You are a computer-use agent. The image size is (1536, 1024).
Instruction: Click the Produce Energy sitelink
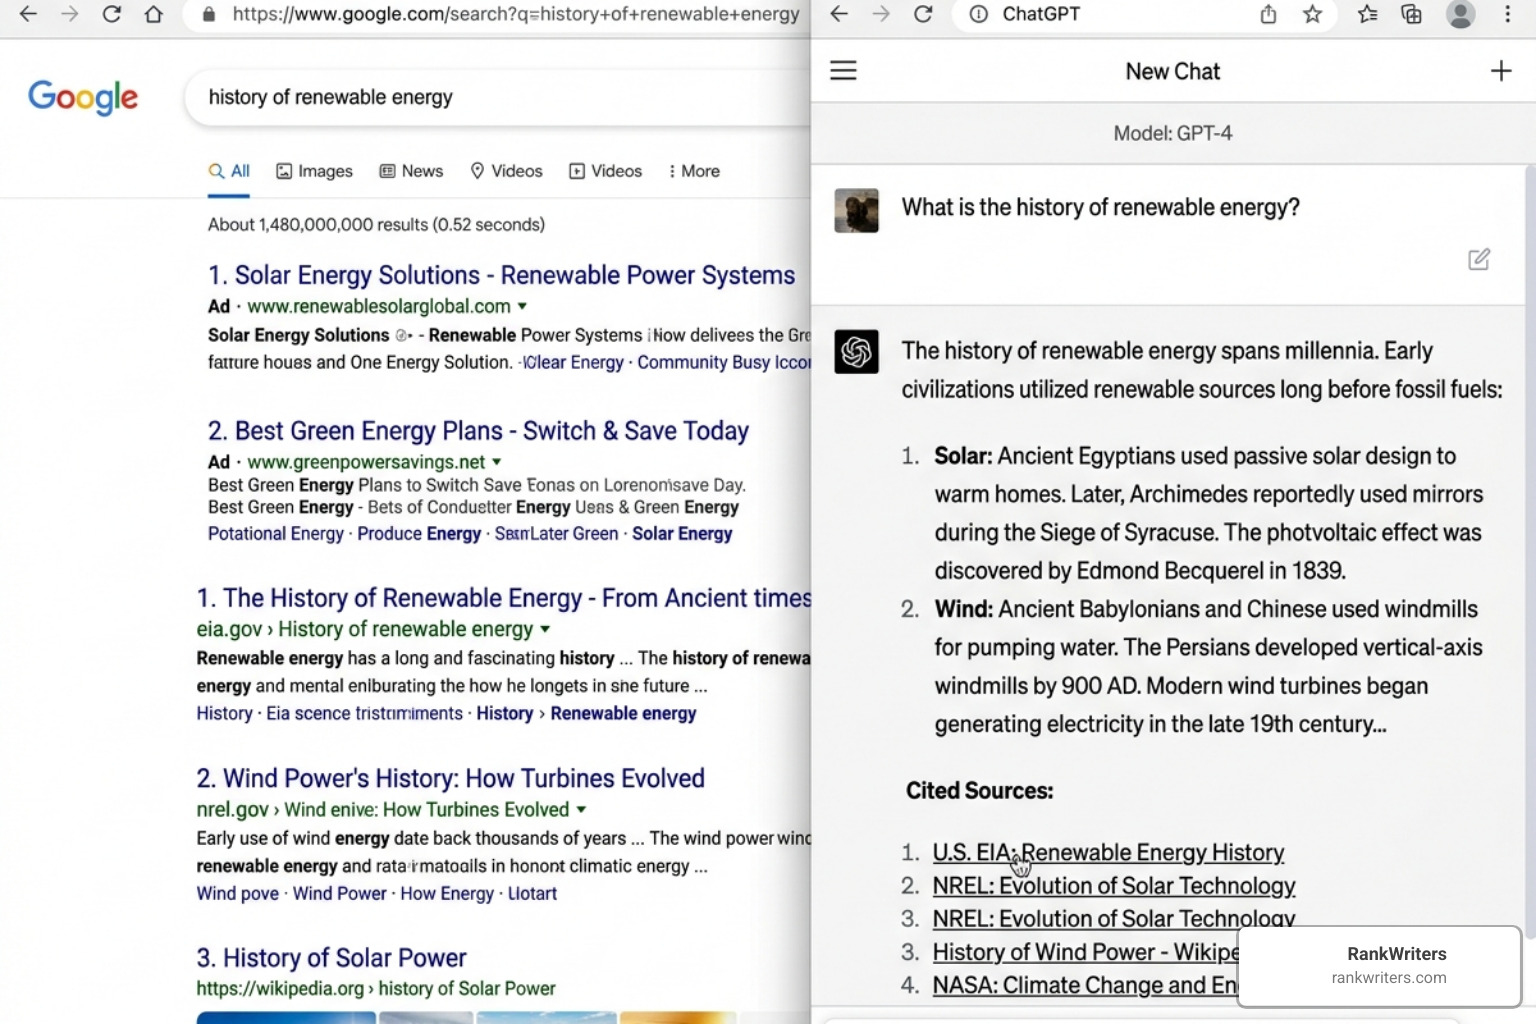point(419,534)
